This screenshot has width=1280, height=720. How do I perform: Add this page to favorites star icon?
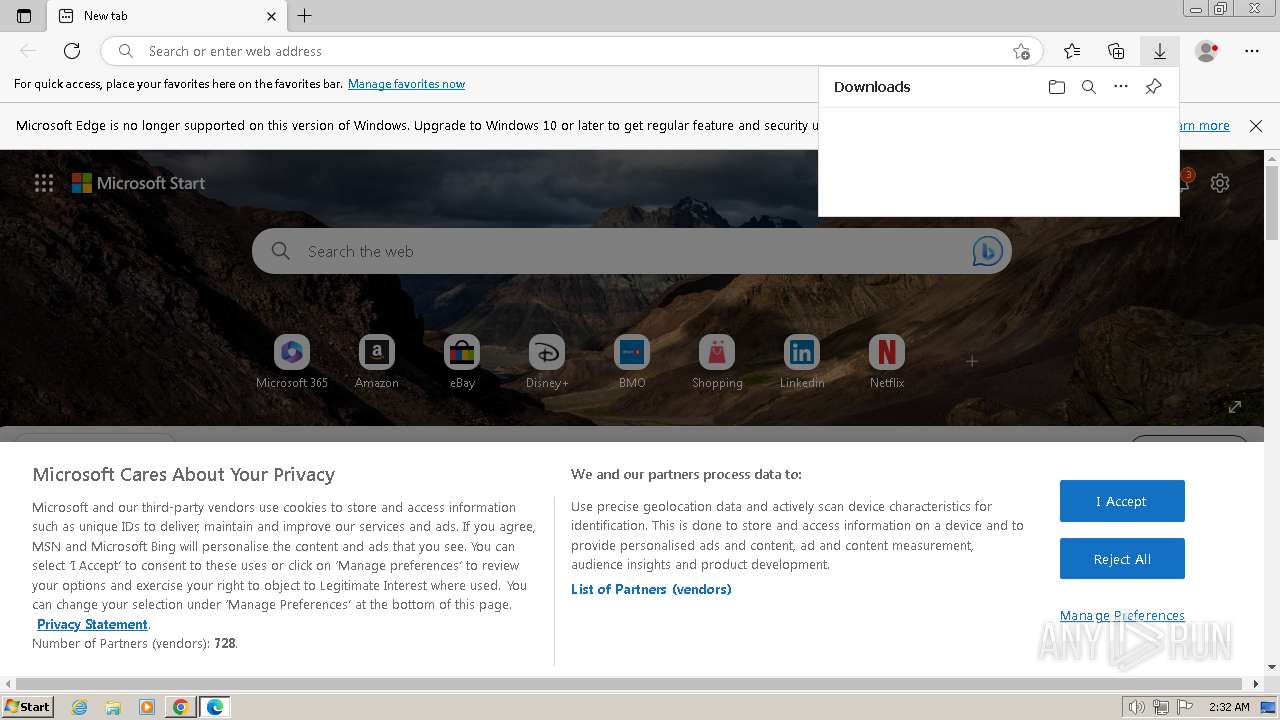(x=1021, y=51)
